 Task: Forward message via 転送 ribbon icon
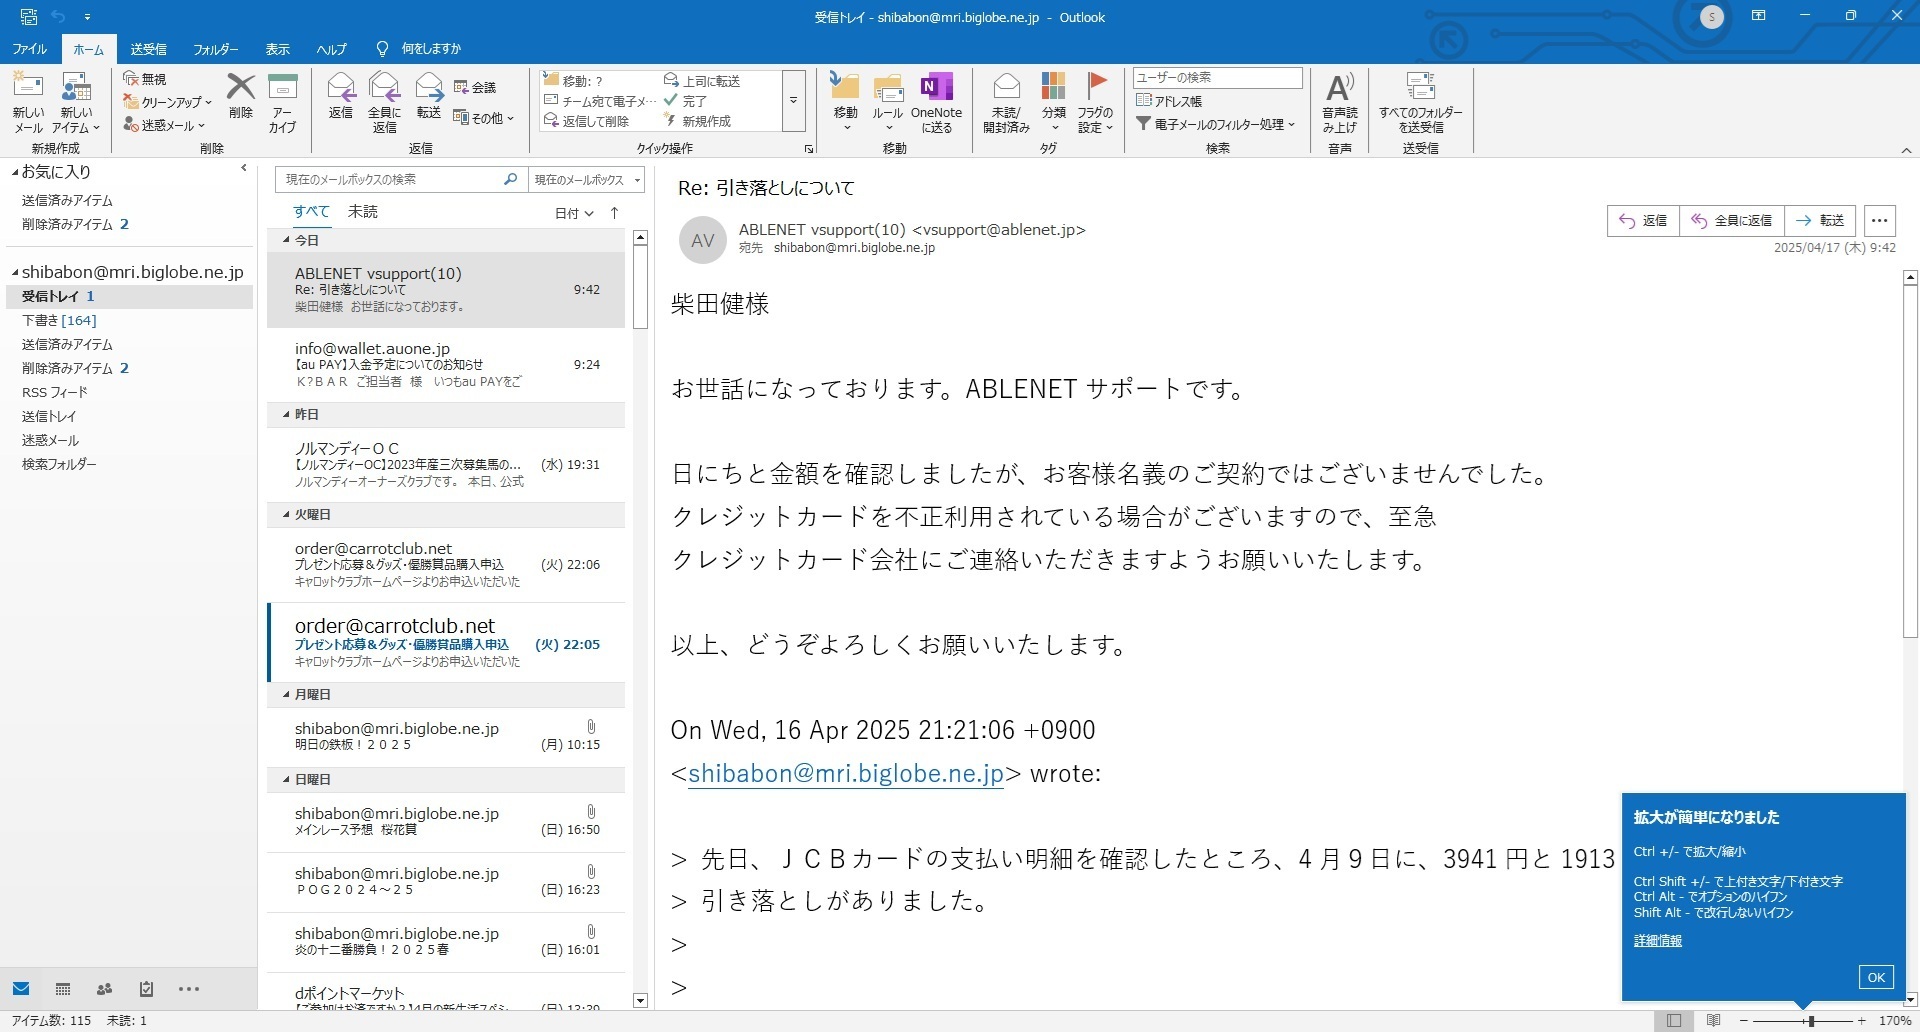pyautogui.click(x=429, y=97)
